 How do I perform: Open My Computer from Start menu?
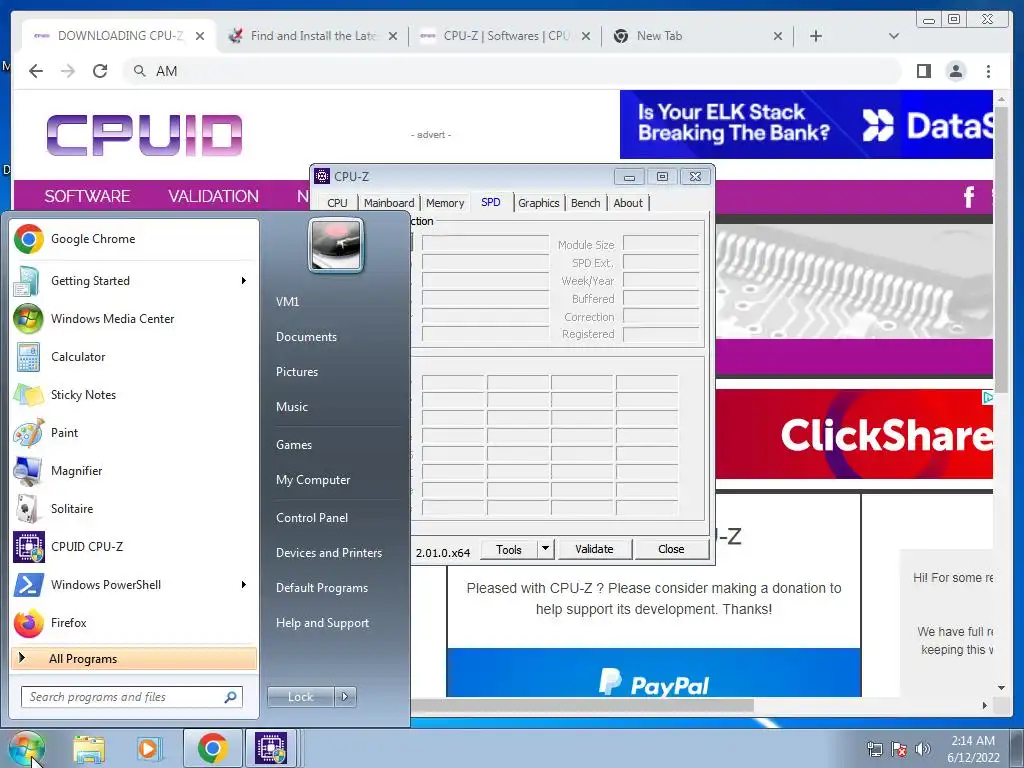(313, 480)
